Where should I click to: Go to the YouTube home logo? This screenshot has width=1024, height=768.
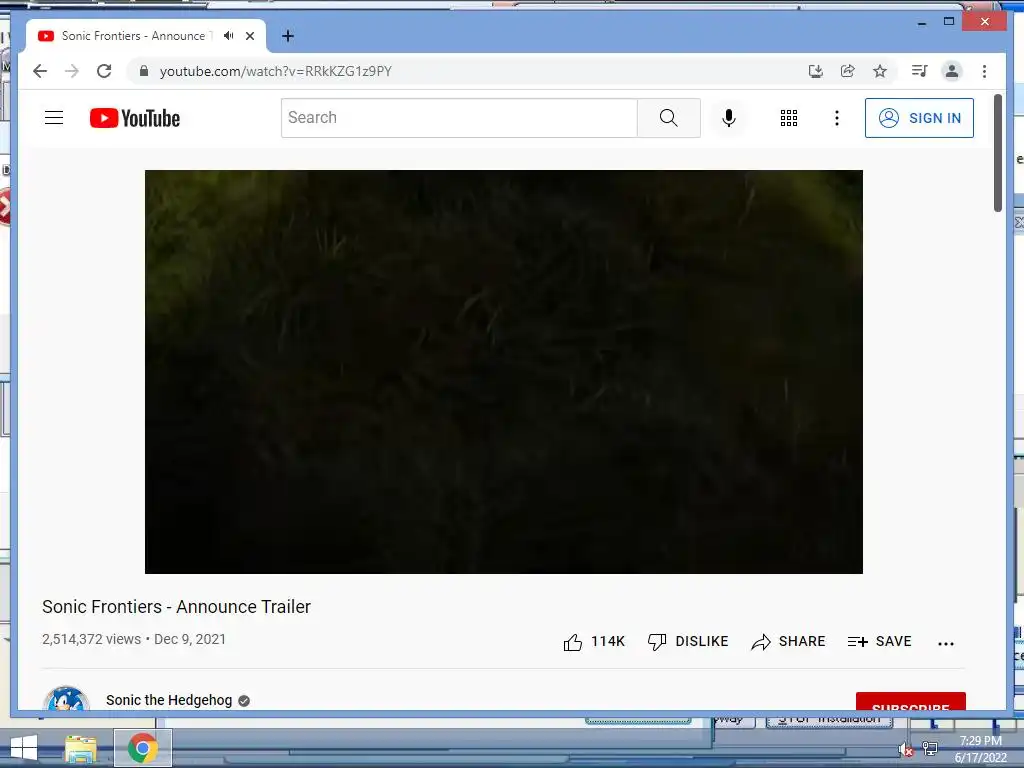pos(135,118)
